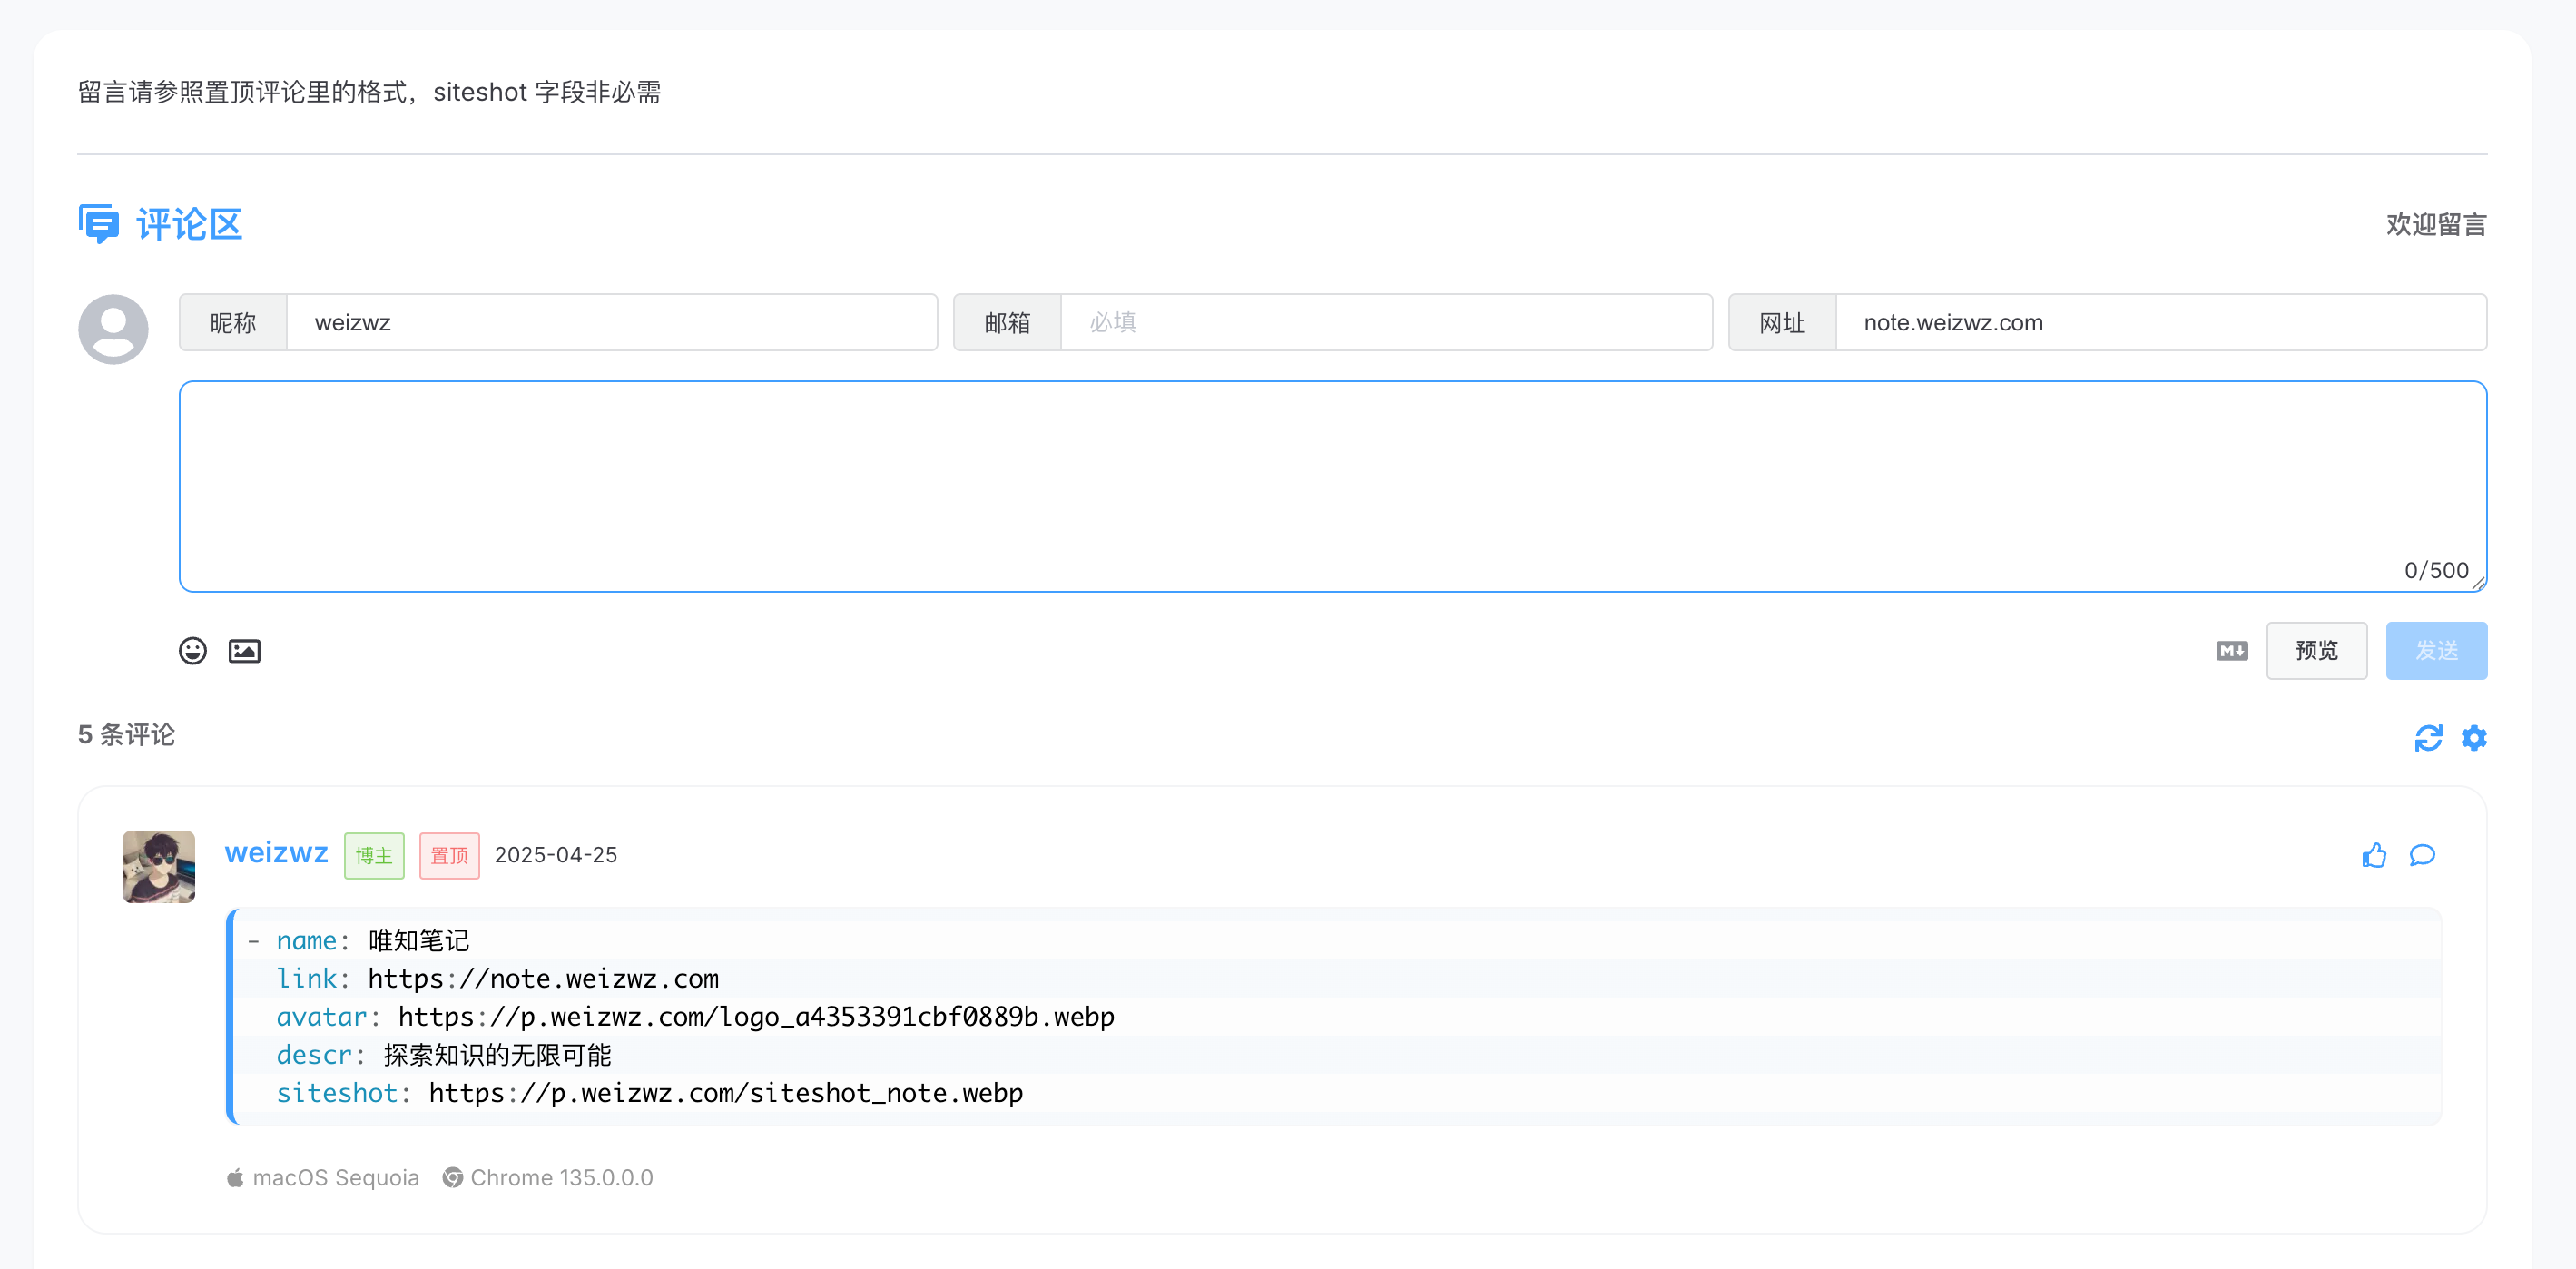Viewport: 2576px width, 1269px height.
Task: Open weizwz's profile link
Action: click(276, 853)
